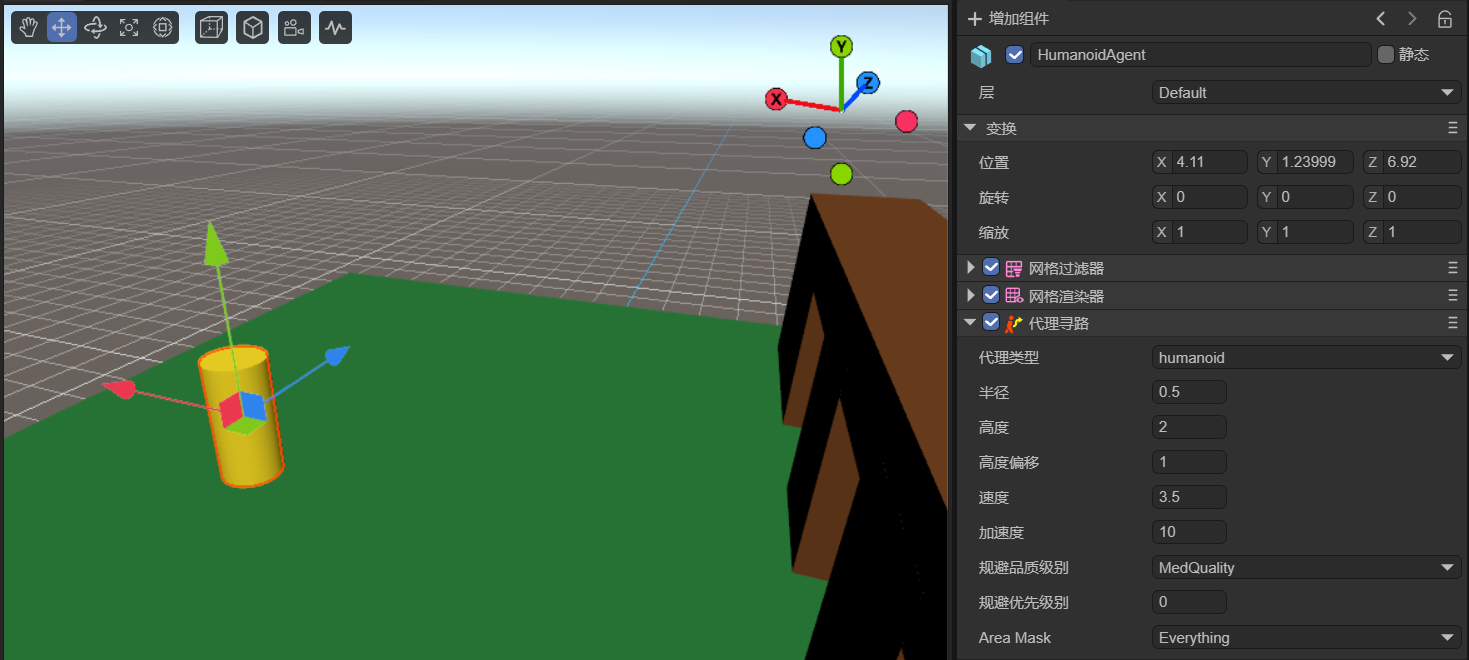The height and width of the screenshot is (660, 1469).
Task: Click the waveform stats icon
Action: (335, 28)
